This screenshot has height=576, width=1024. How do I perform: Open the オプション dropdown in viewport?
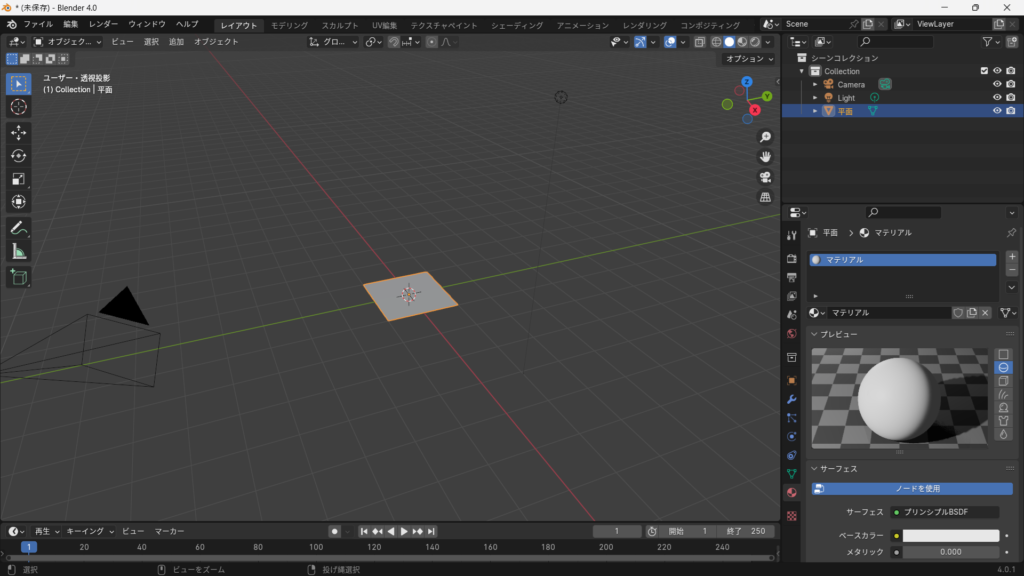pyautogui.click(x=749, y=59)
